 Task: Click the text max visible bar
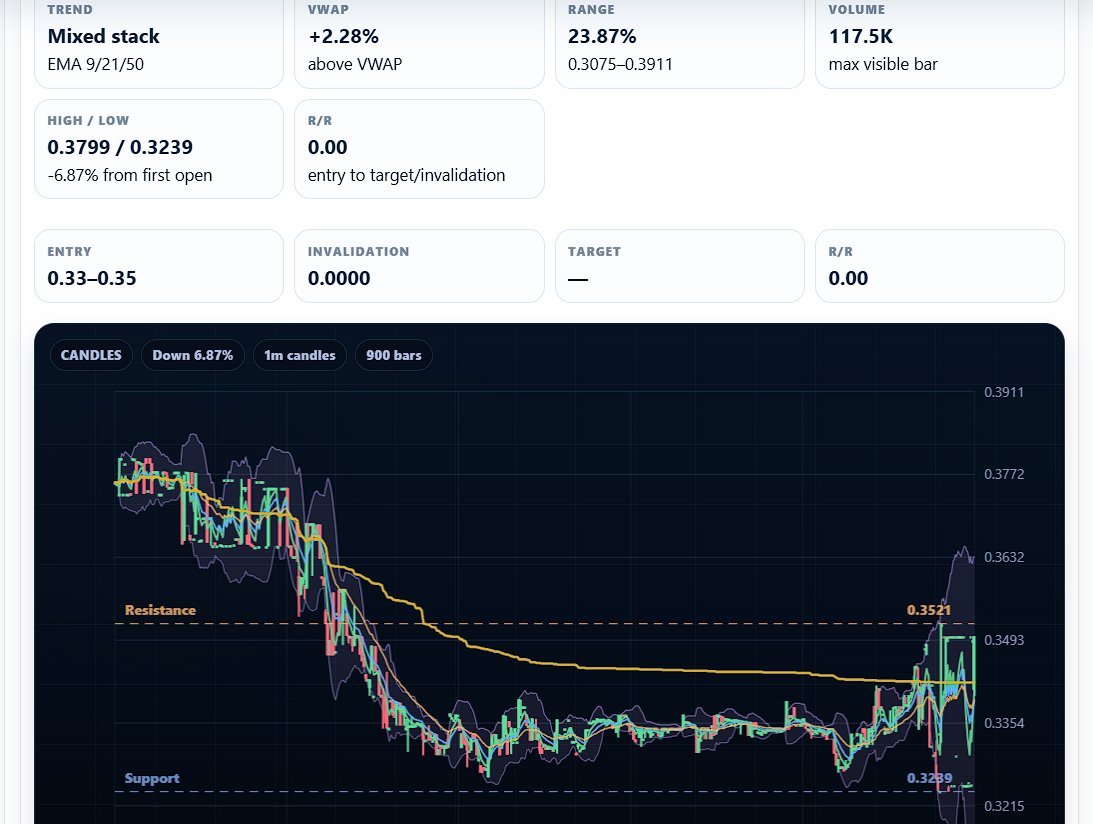(883, 64)
